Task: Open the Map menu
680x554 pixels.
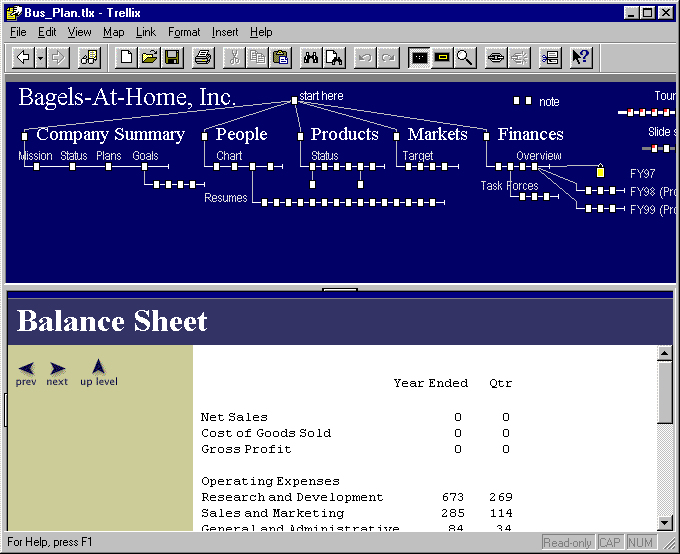Action: click(x=114, y=32)
